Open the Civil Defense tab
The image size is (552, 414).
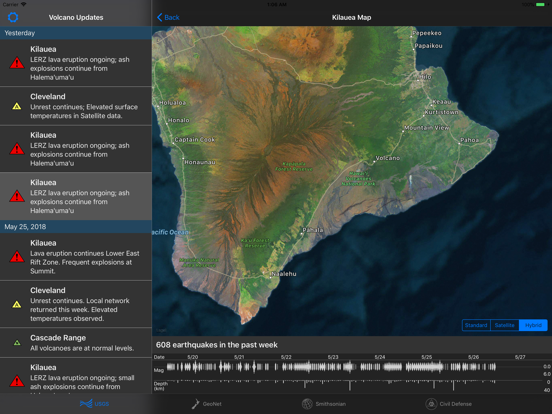tap(448, 404)
